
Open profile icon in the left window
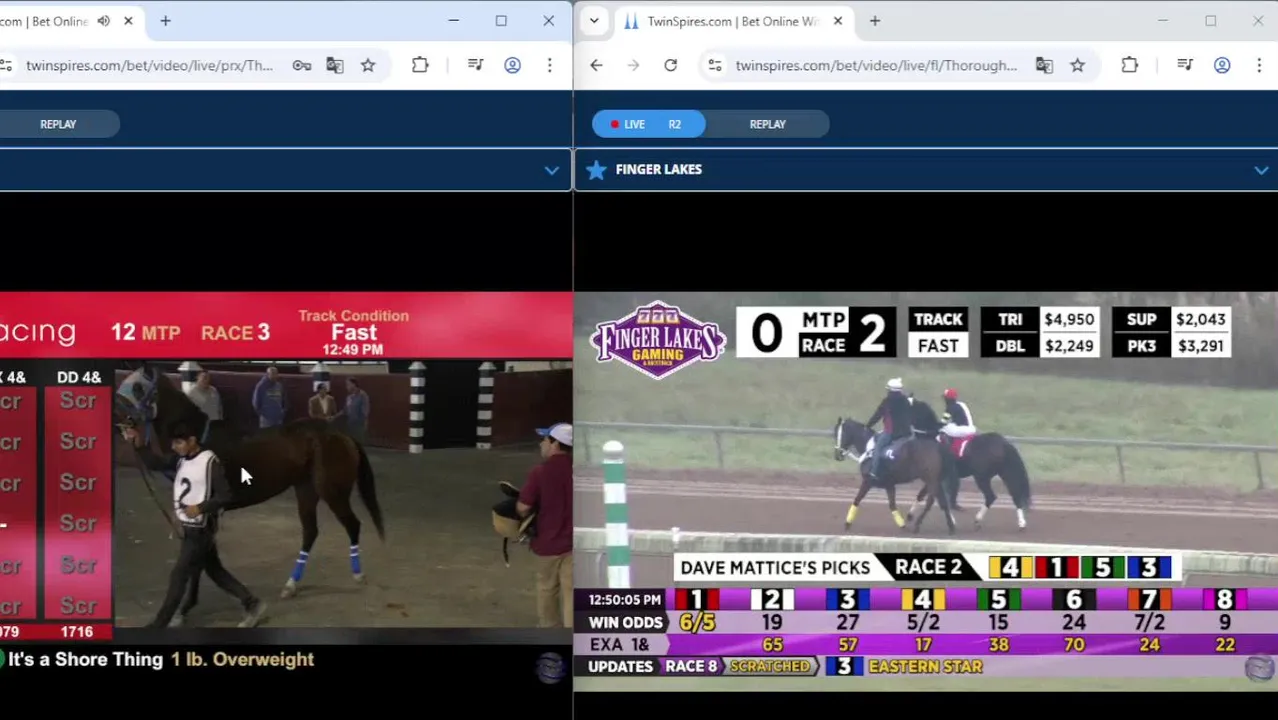512,65
